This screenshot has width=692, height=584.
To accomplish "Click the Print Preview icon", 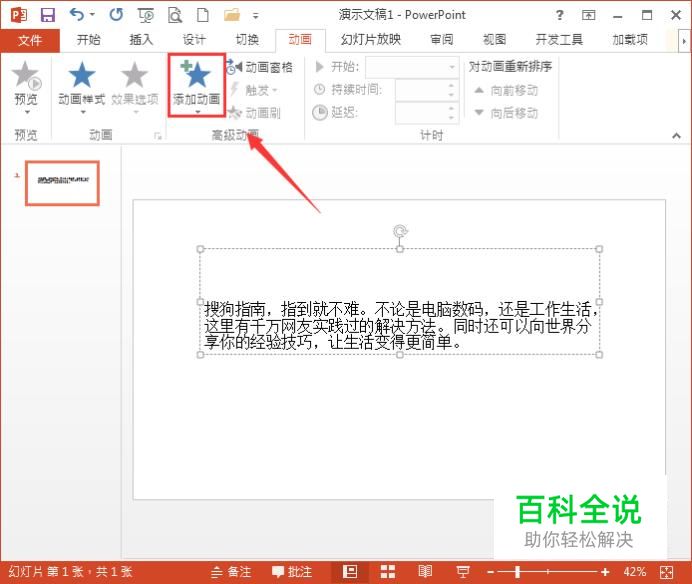I will (x=175, y=15).
